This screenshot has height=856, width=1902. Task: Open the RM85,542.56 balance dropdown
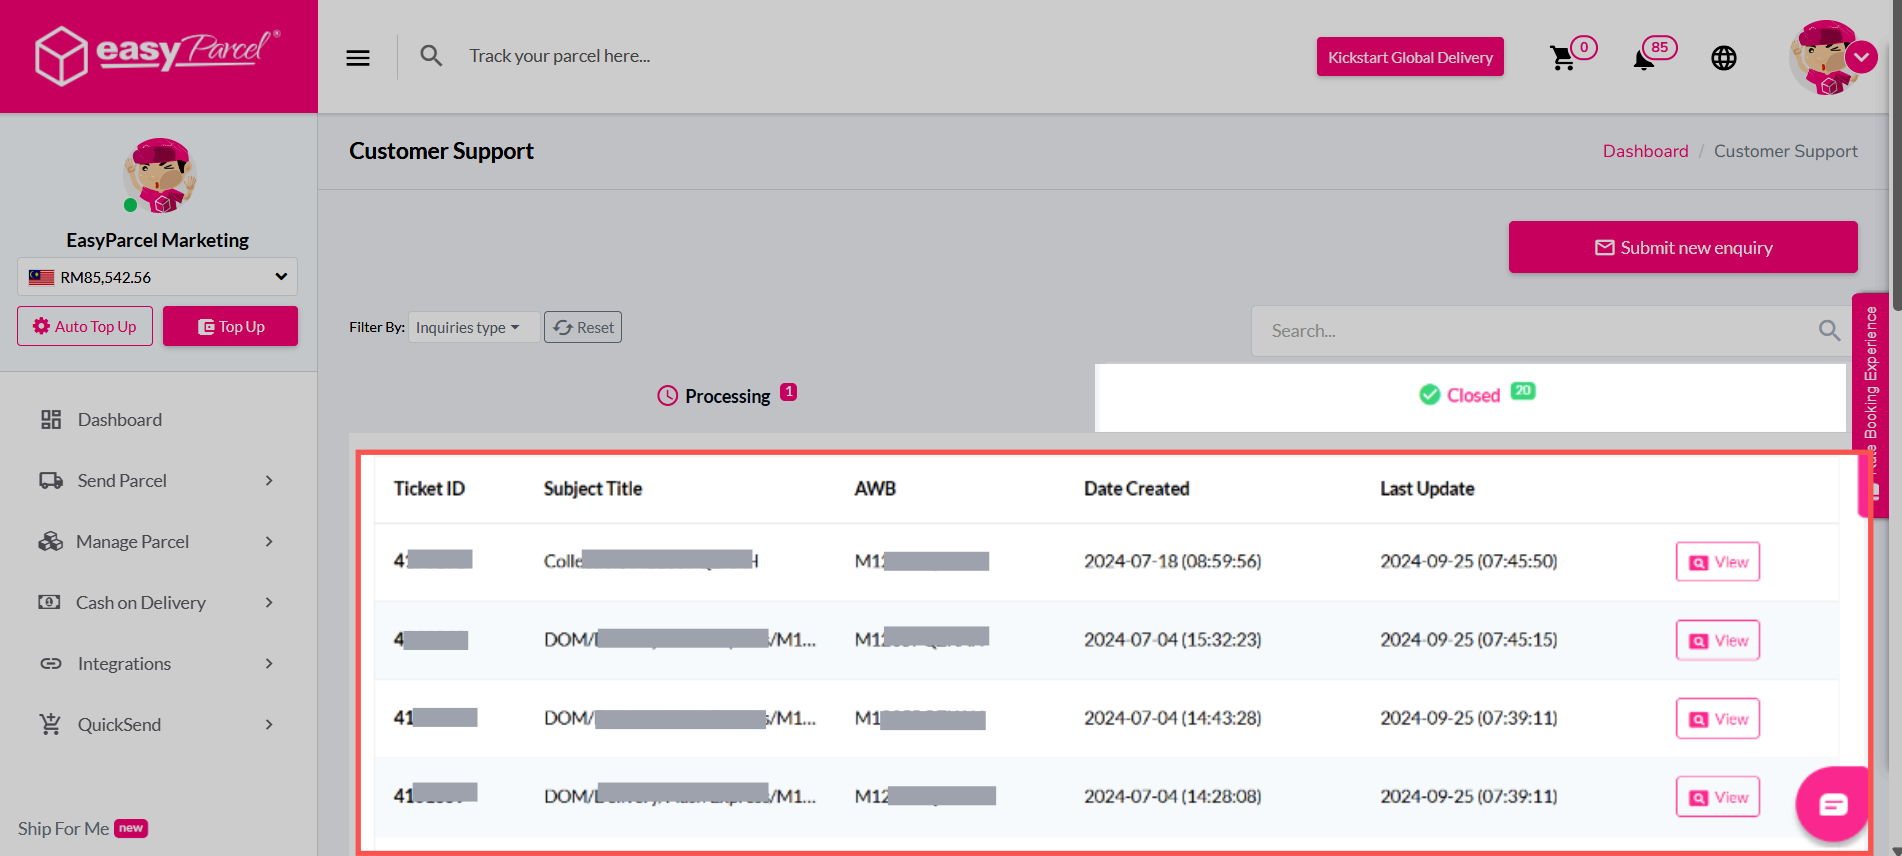pyautogui.click(x=157, y=277)
